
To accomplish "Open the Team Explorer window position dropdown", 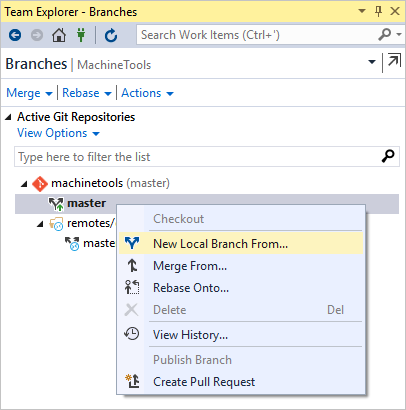I will pos(362,11).
